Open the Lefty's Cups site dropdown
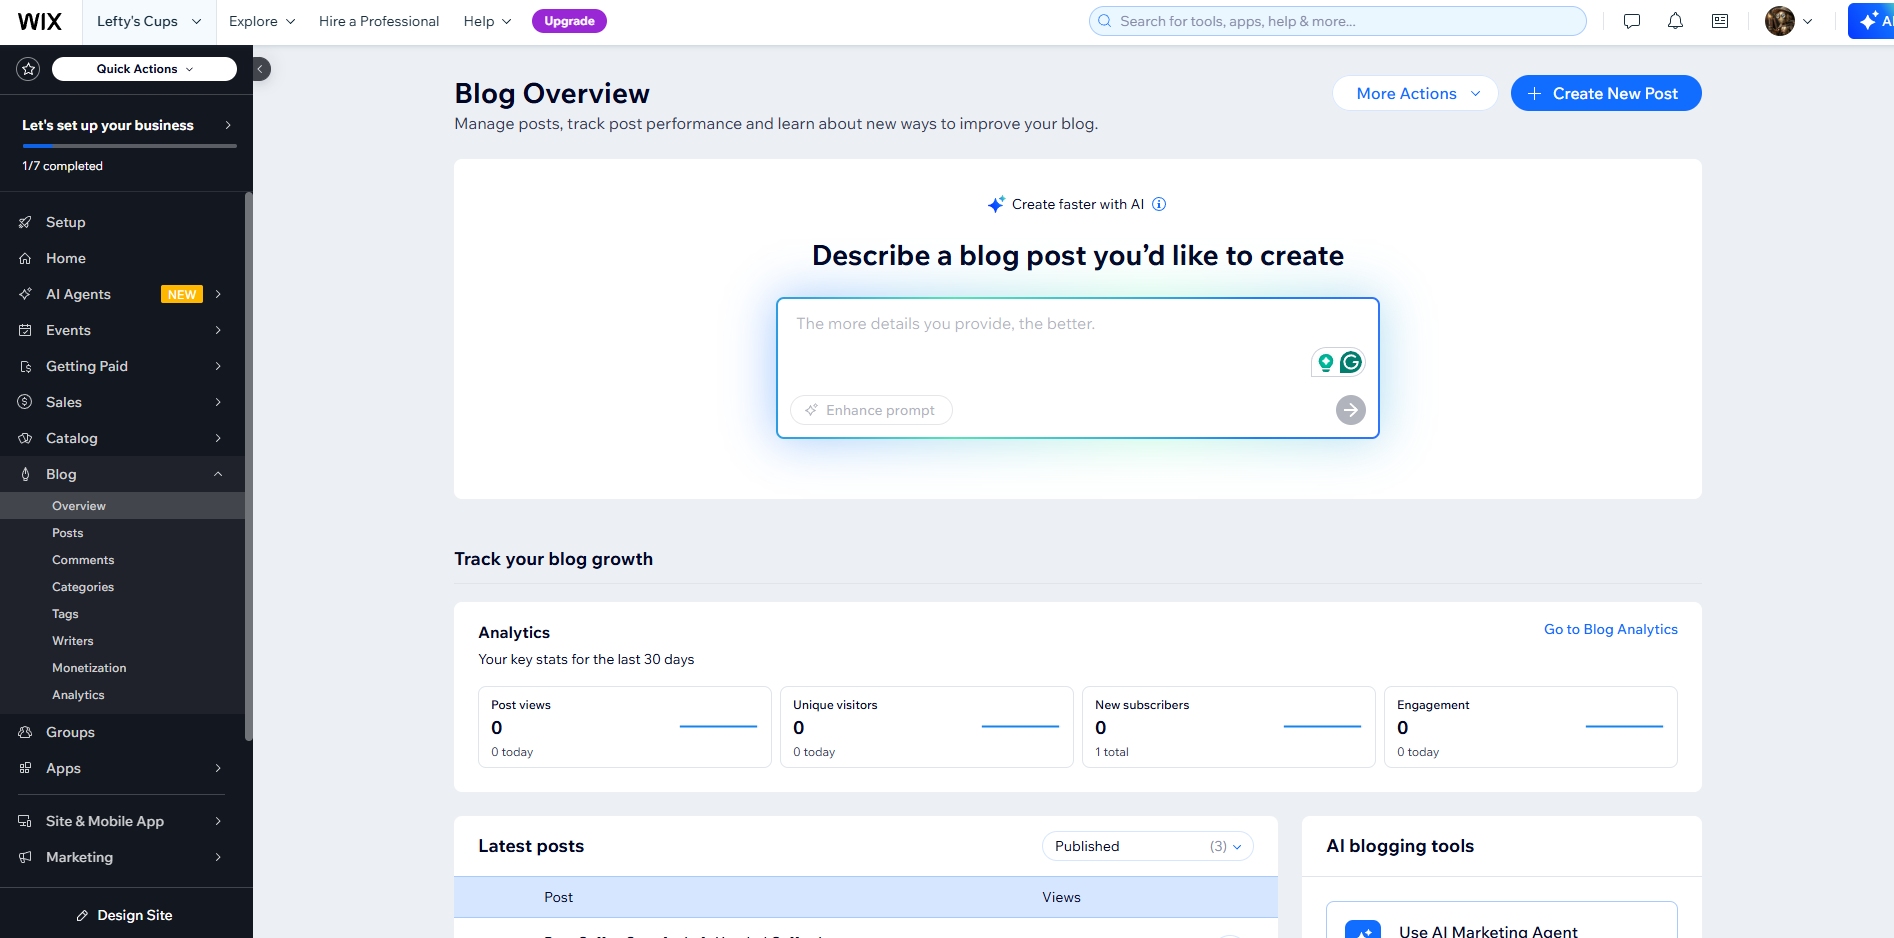 (x=148, y=21)
